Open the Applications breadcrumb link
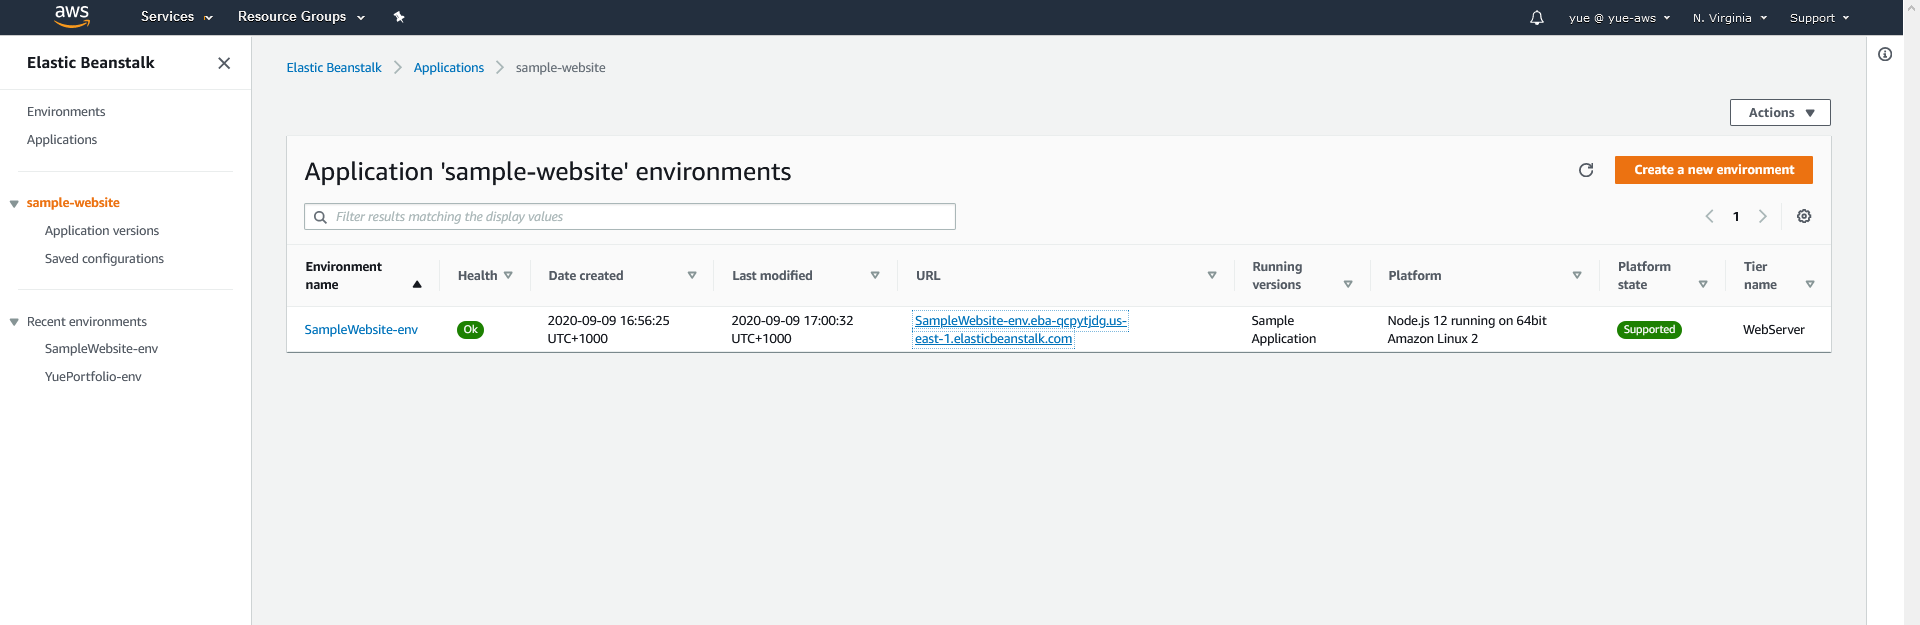The height and width of the screenshot is (625, 1920). 449,68
